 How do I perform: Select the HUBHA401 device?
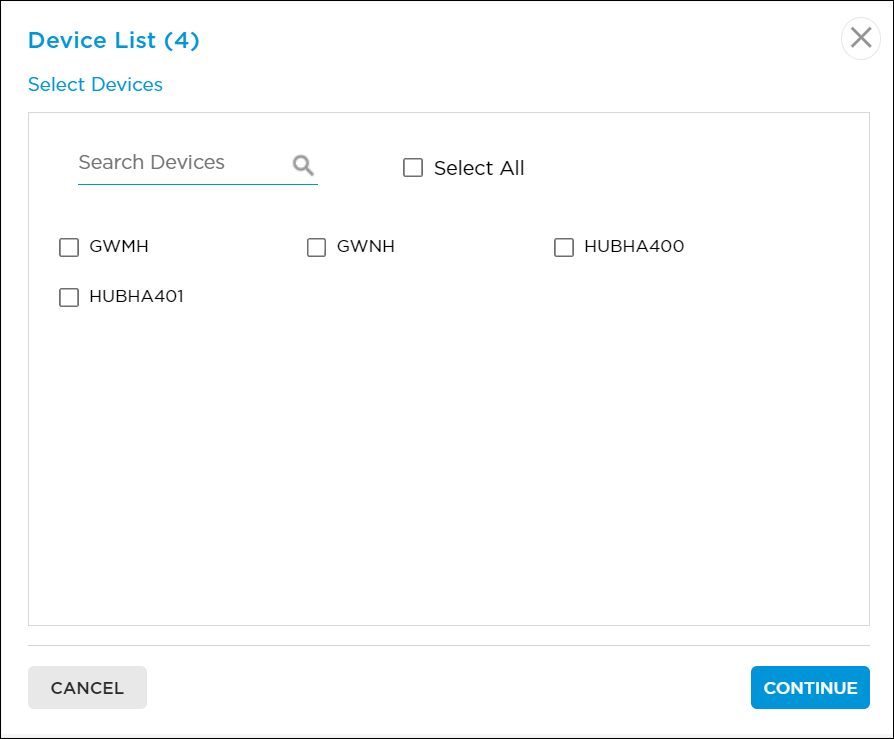click(x=68, y=297)
